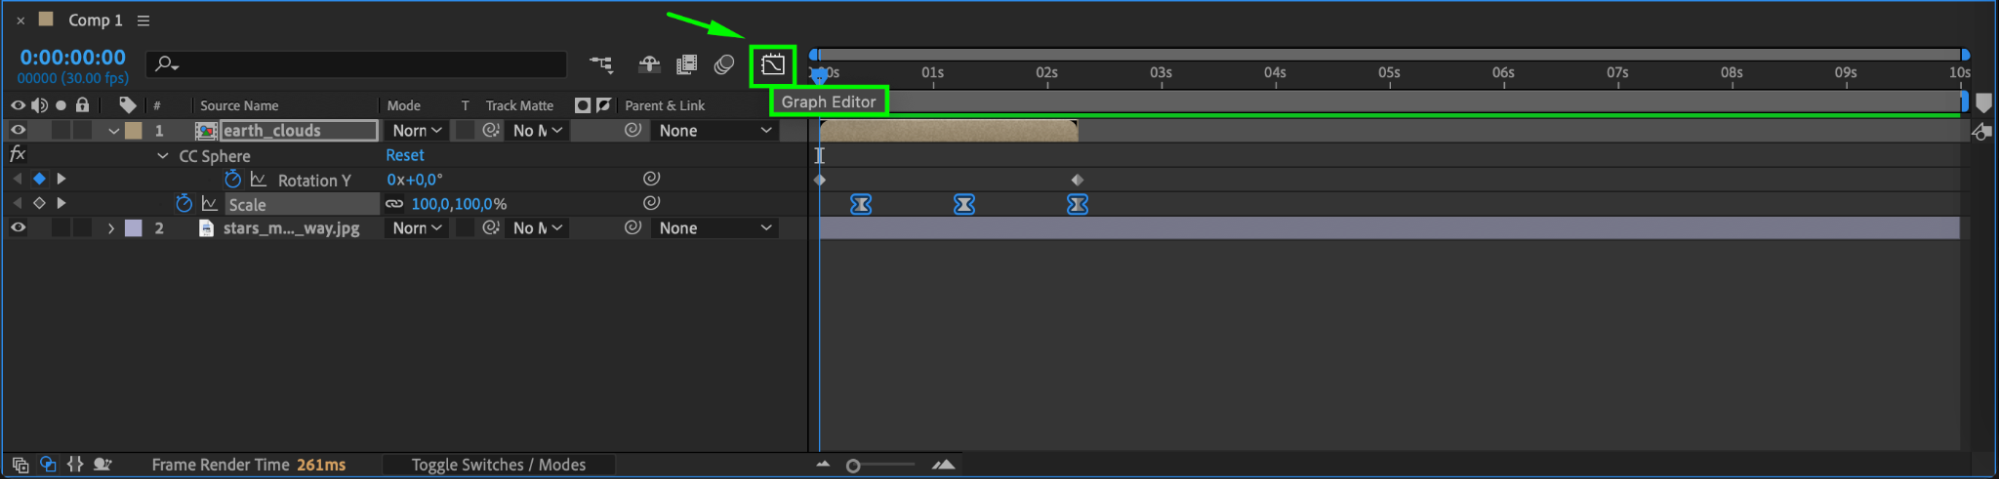Open the Comp 1 panel menu
Image resolution: width=1999 pixels, height=480 pixels.
coord(143,20)
